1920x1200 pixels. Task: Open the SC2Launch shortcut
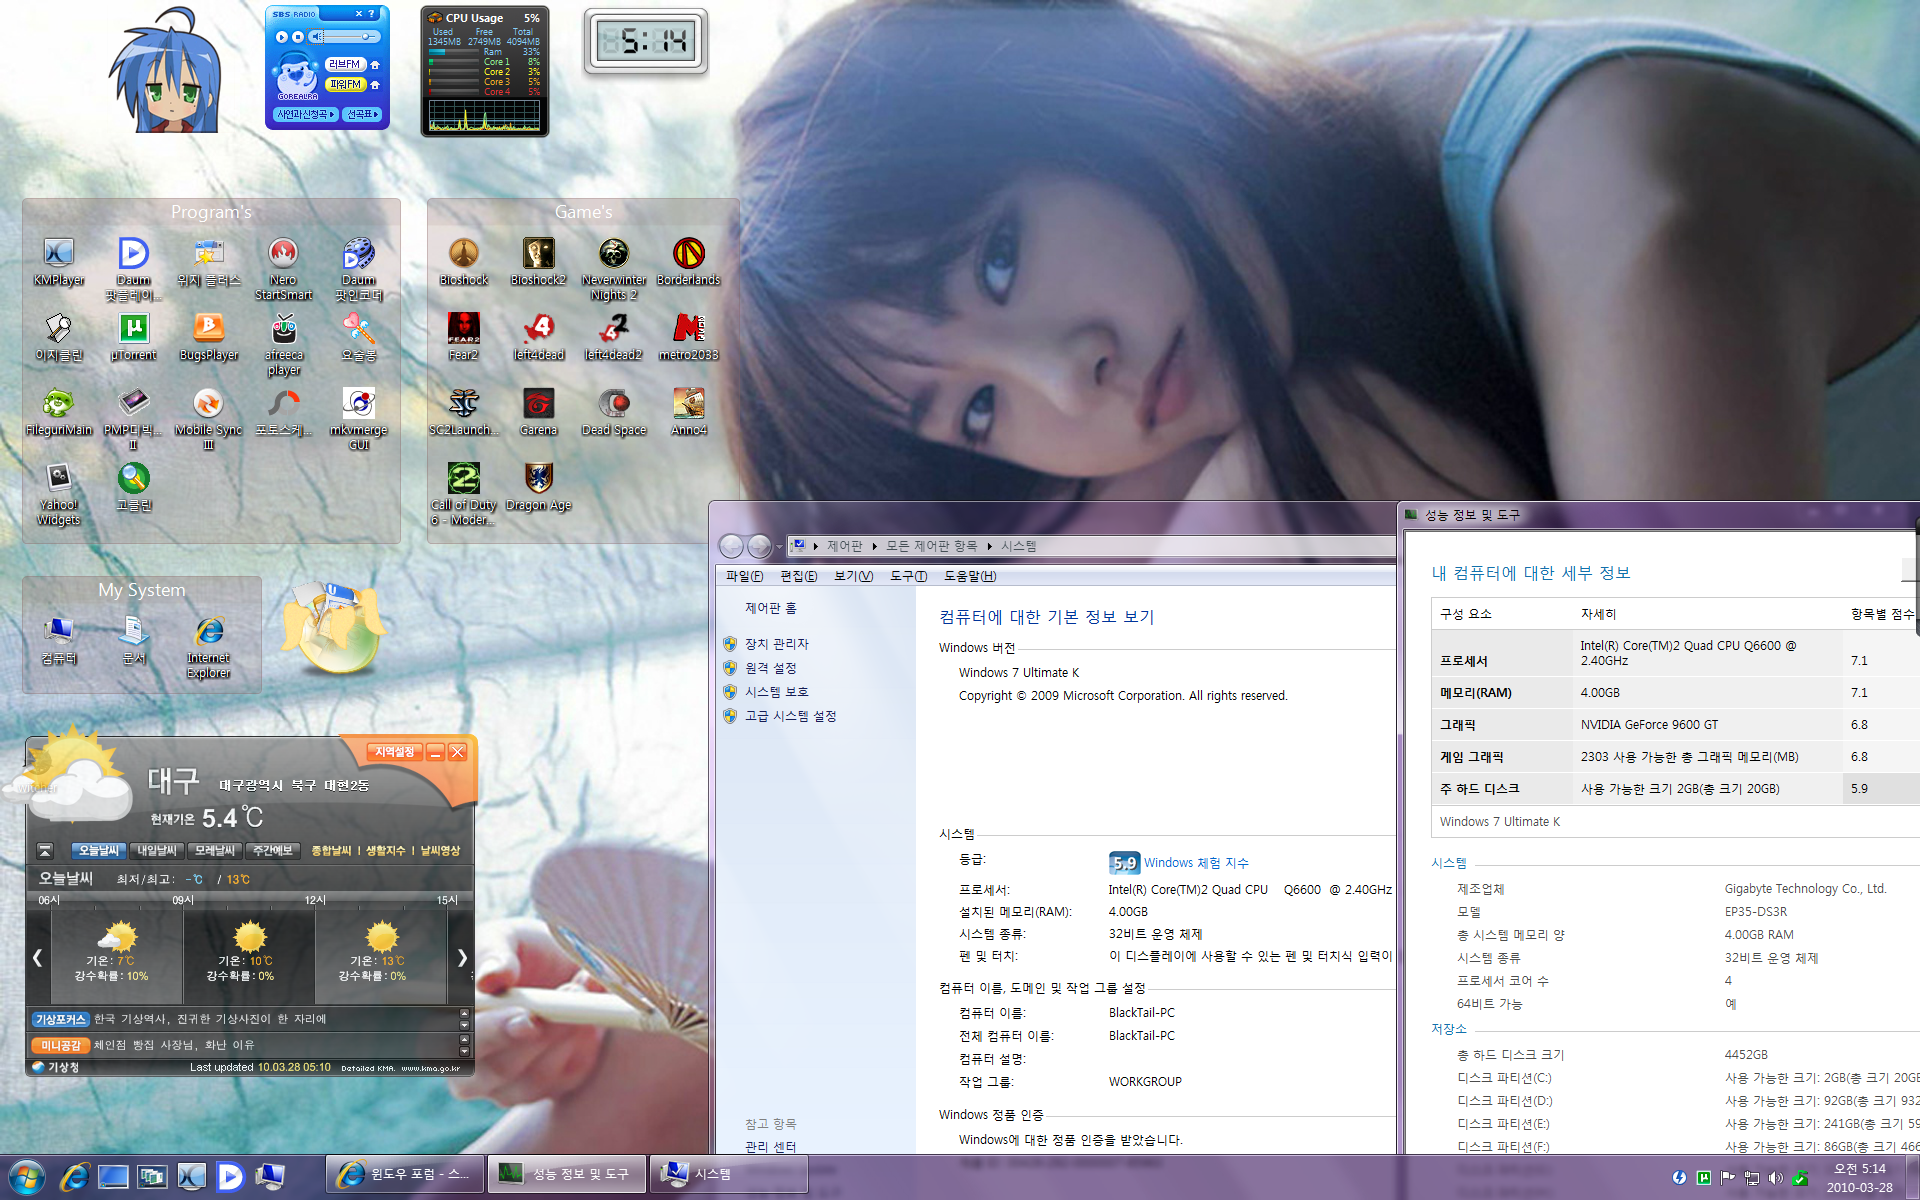tap(463, 412)
